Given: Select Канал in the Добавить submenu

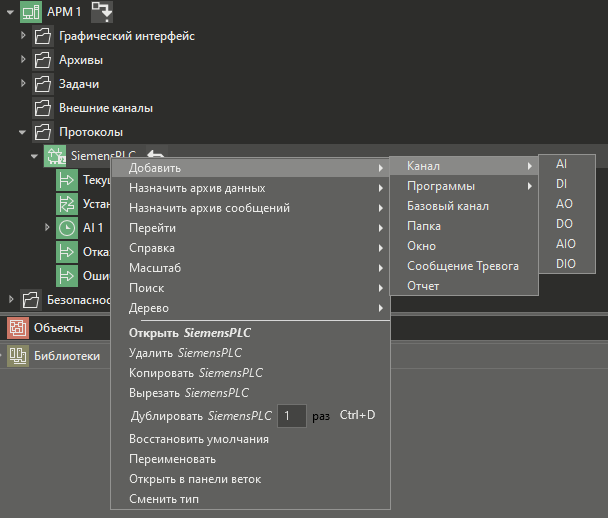Looking at the screenshot, I should 464,166.
